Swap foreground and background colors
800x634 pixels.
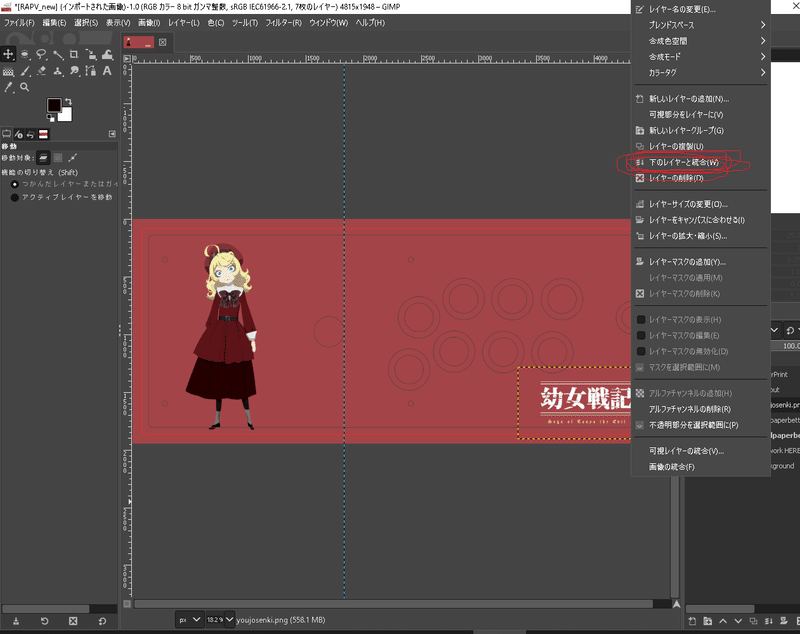[68, 101]
